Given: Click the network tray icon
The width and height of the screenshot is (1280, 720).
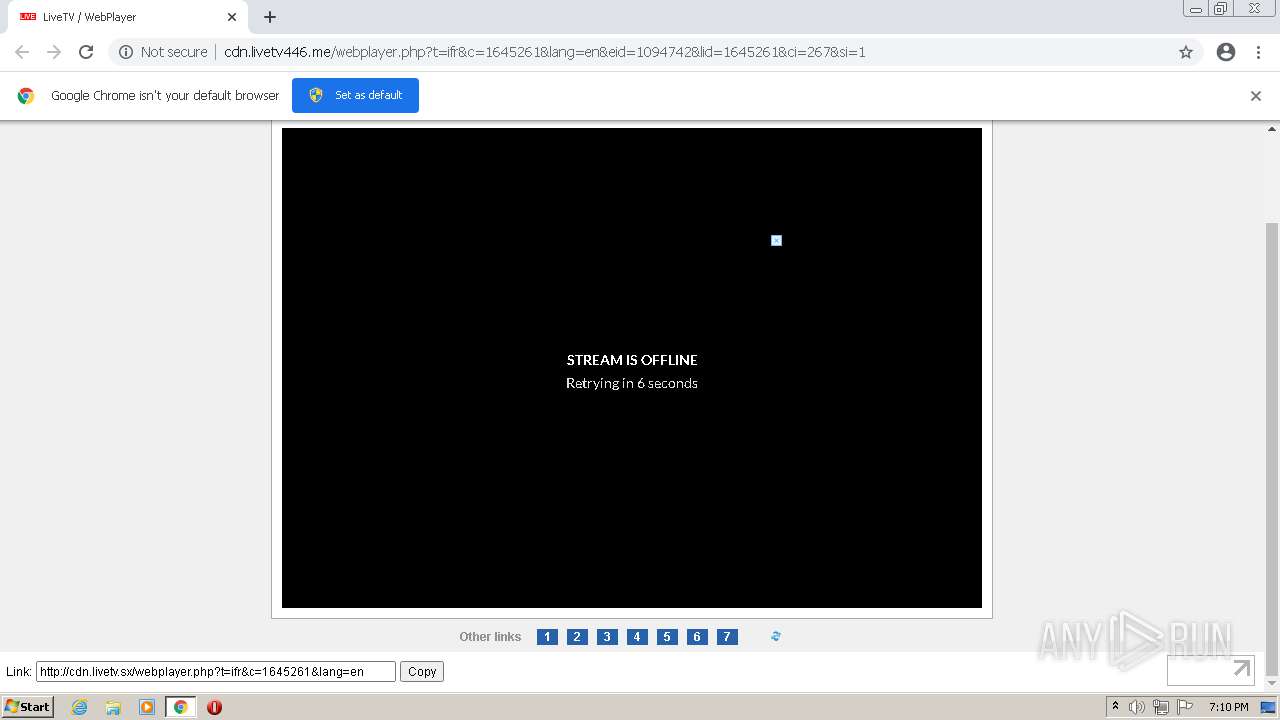Looking at the screenshot, I should [x=1160, y=707].
